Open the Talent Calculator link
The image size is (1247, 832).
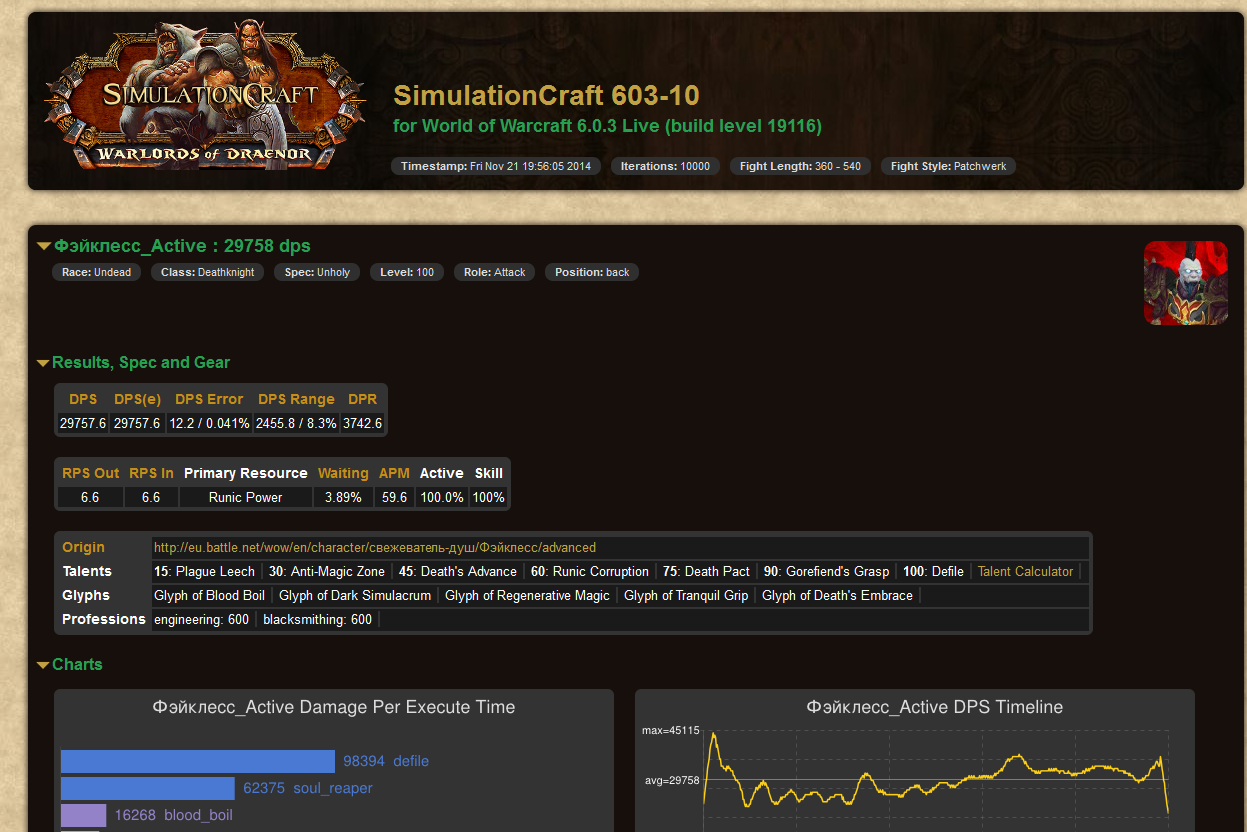(x=1025, y=572)
